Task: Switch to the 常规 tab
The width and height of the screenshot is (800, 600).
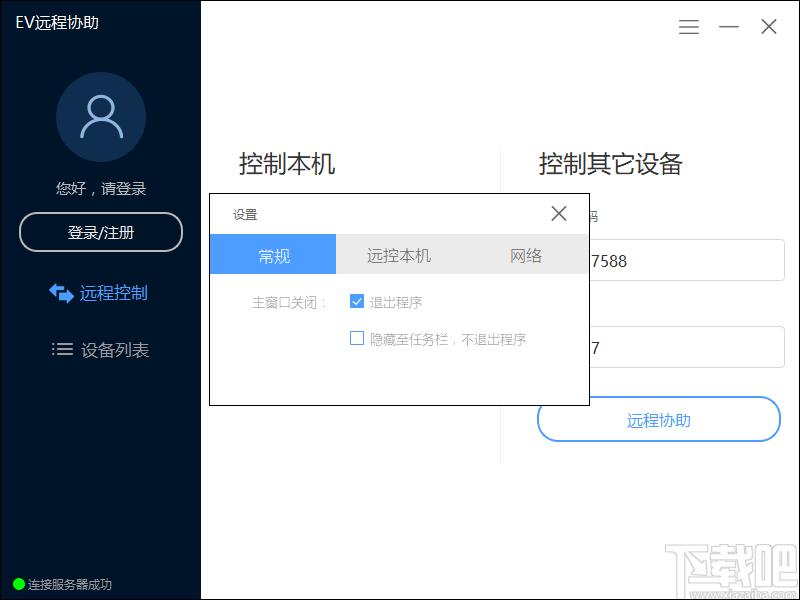Action: click(x=273, y=254)
